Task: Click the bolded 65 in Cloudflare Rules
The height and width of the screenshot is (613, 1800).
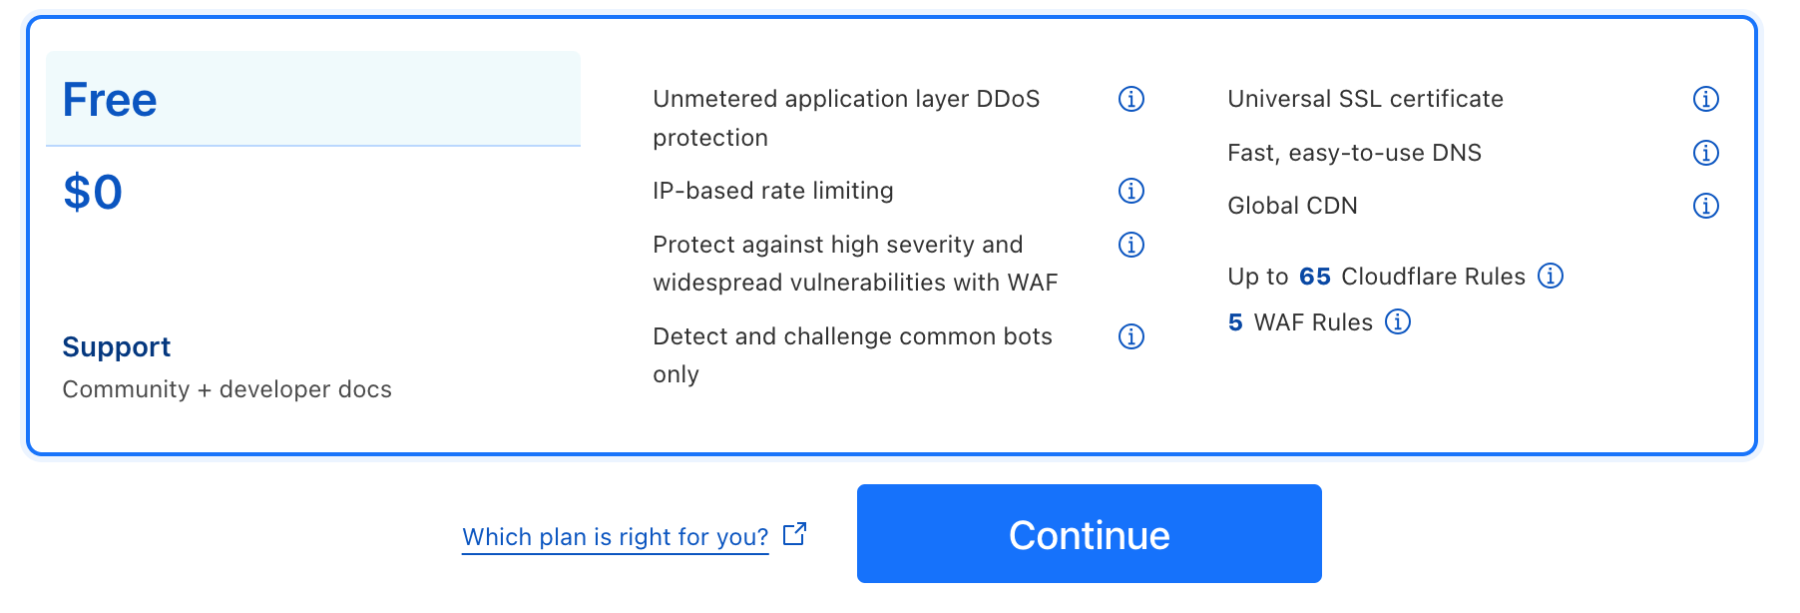Action: [x=1314, y=276]
